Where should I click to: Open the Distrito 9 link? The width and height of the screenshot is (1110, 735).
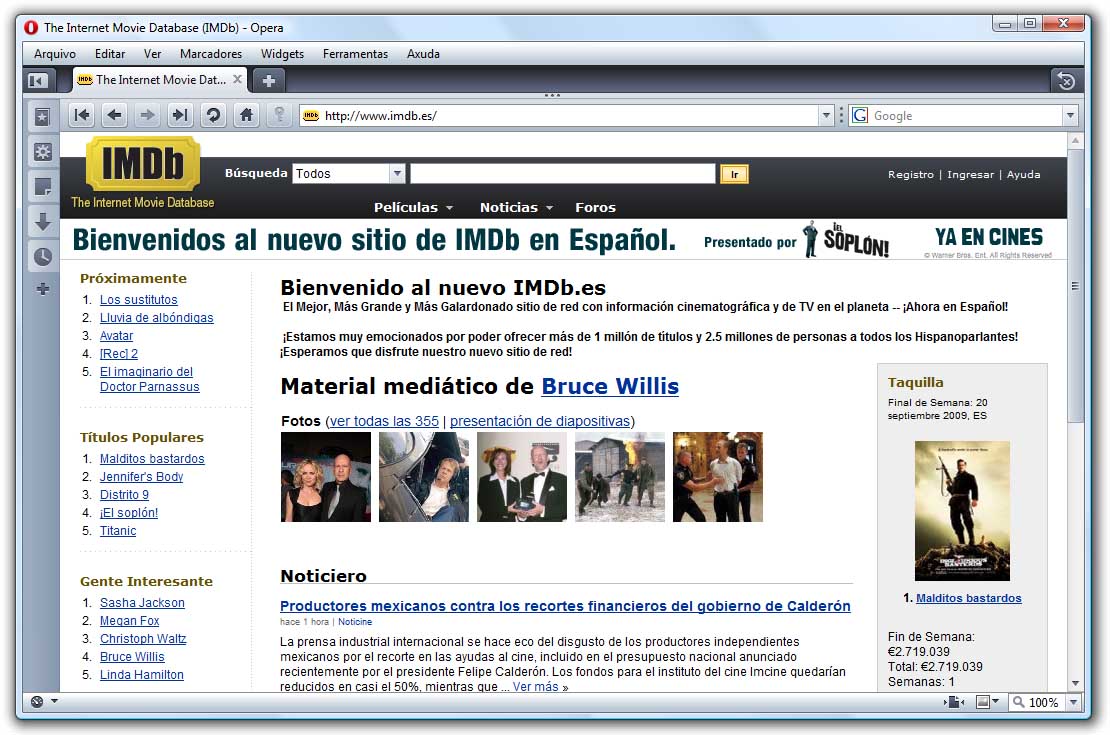point(124,495)
